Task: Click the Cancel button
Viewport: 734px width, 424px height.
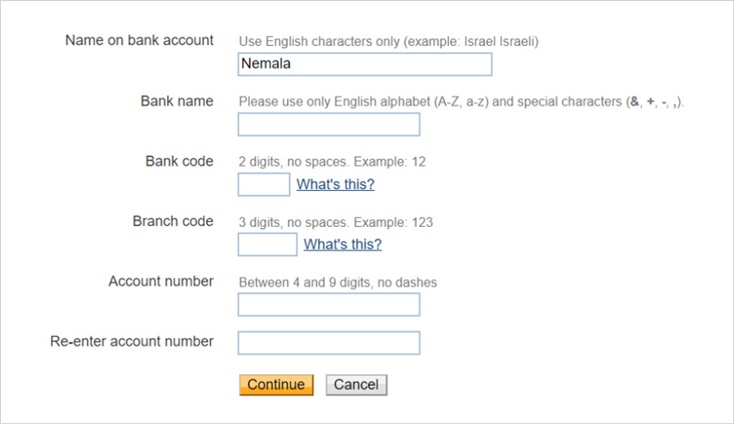Action: point(356,385)
